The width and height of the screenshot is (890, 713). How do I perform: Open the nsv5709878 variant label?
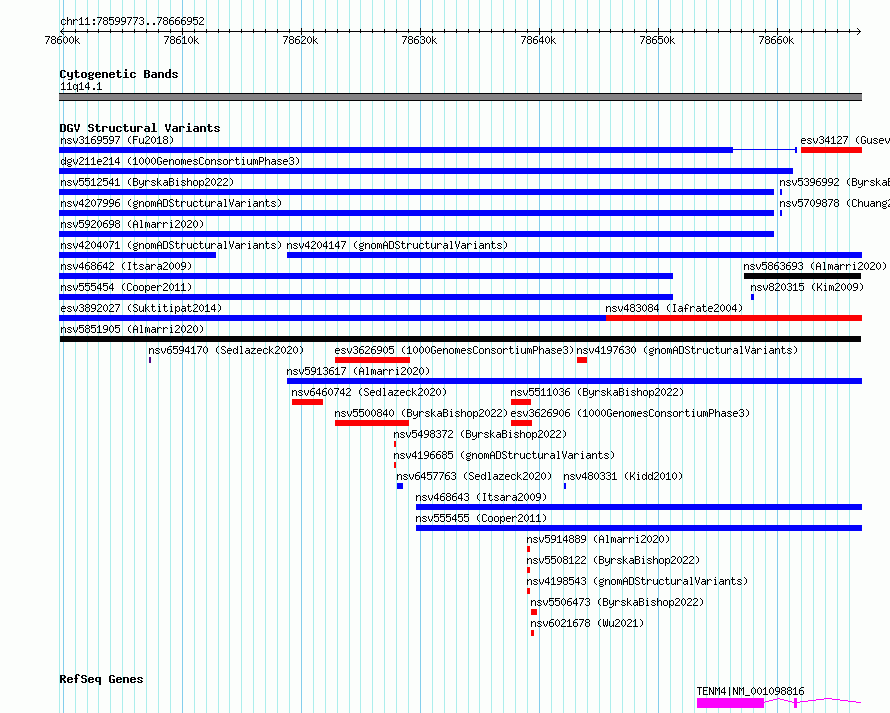click(834, 203)
